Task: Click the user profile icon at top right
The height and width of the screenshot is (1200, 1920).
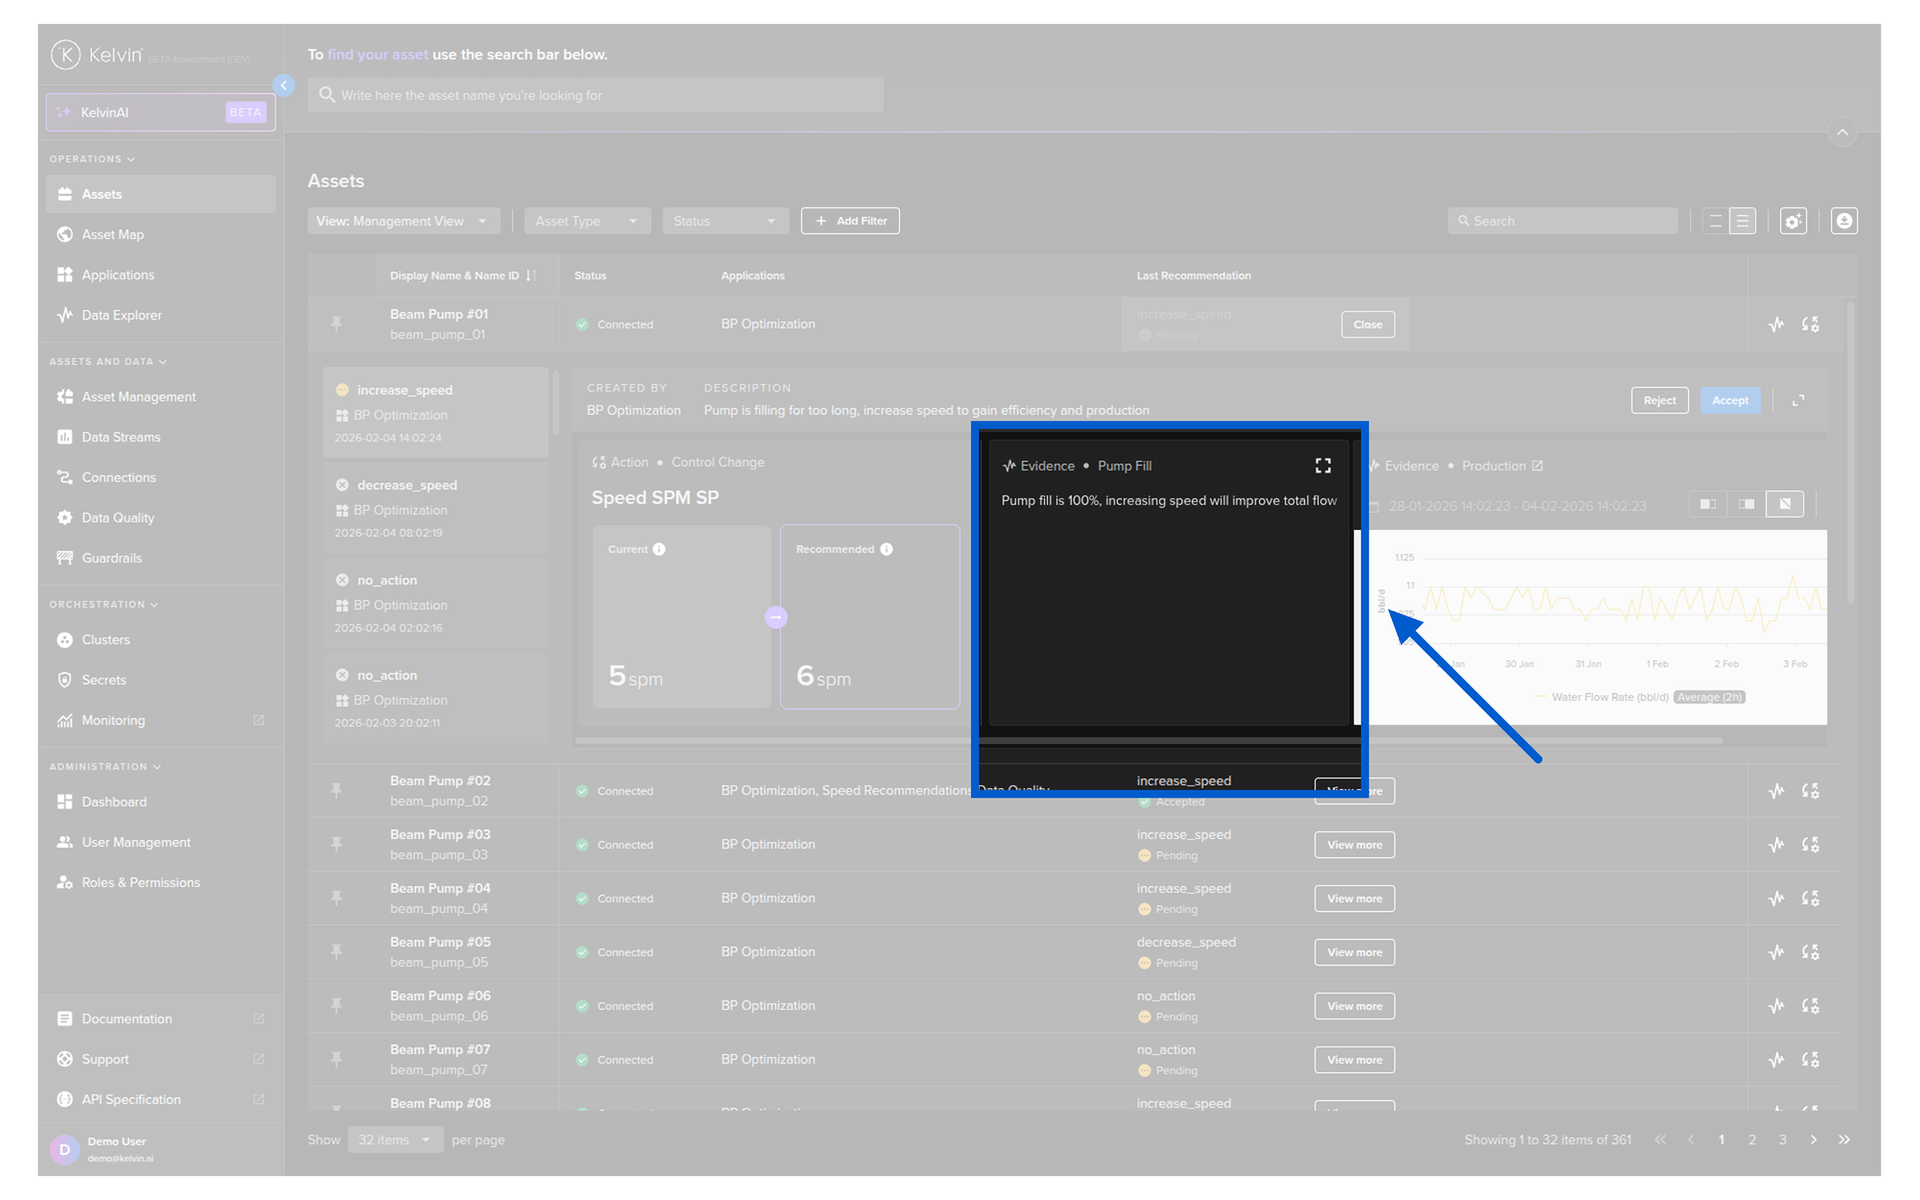Action: coord(1844,221)
